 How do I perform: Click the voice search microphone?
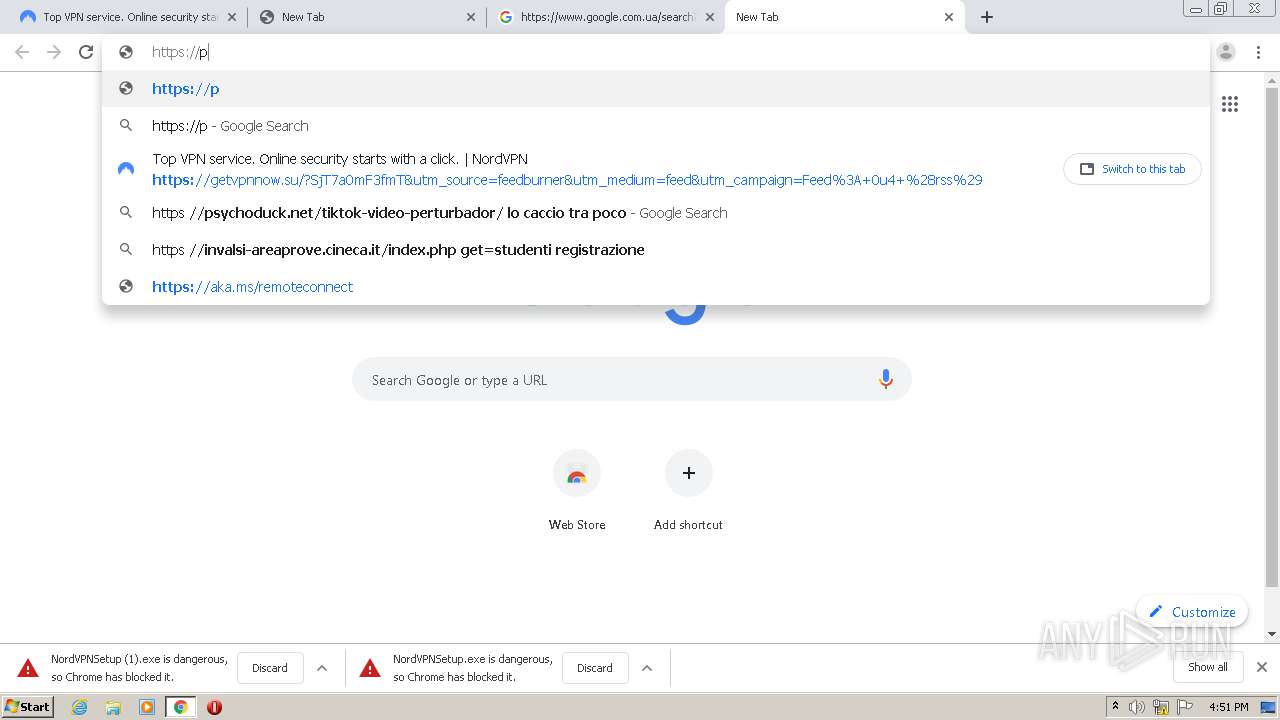[x=885, y=380]
